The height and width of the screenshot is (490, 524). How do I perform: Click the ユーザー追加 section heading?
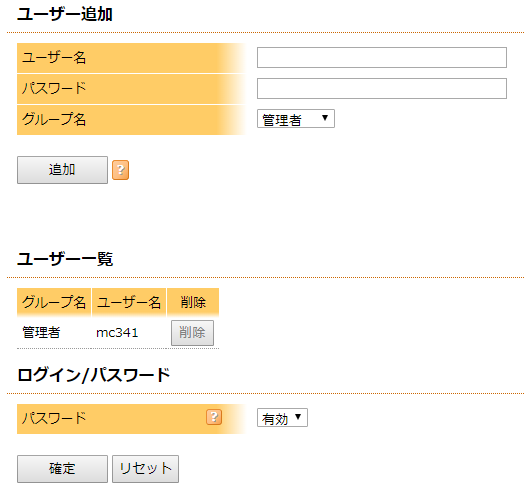click(65, 15)
